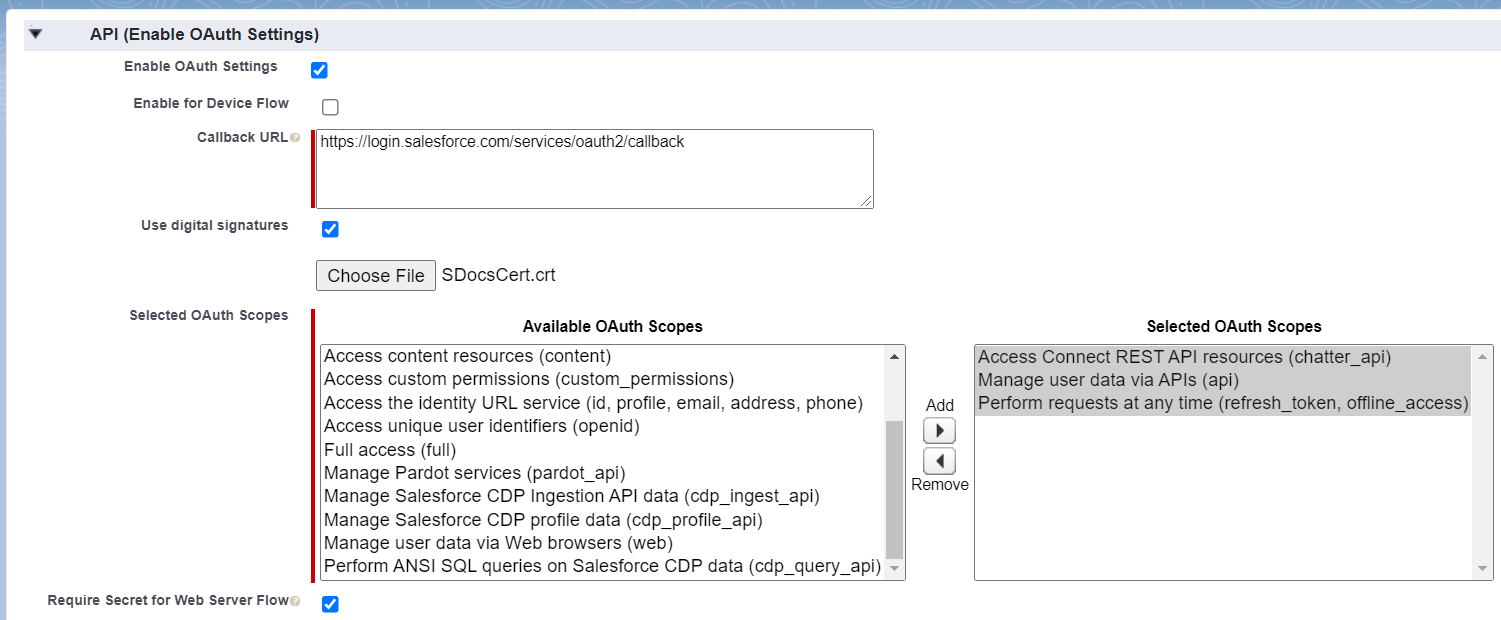This screenshot has width=1501, height=620.
Task: Click the Remove left-arrow button
Action: [x=939, y=461]
